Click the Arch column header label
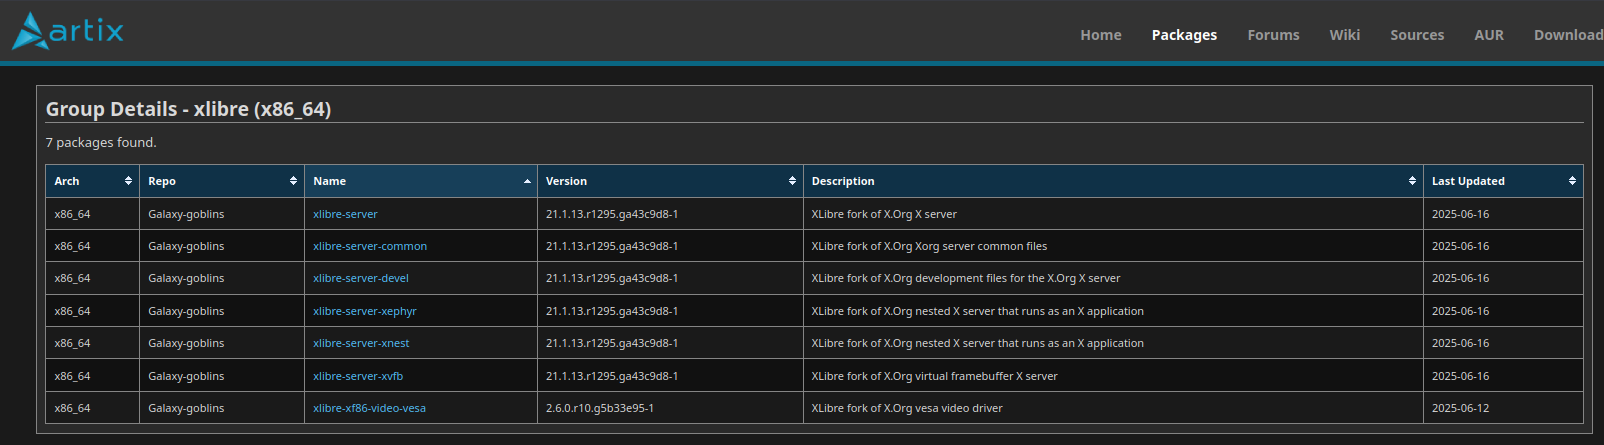The image size is (1604, 445). coord(67,181)
